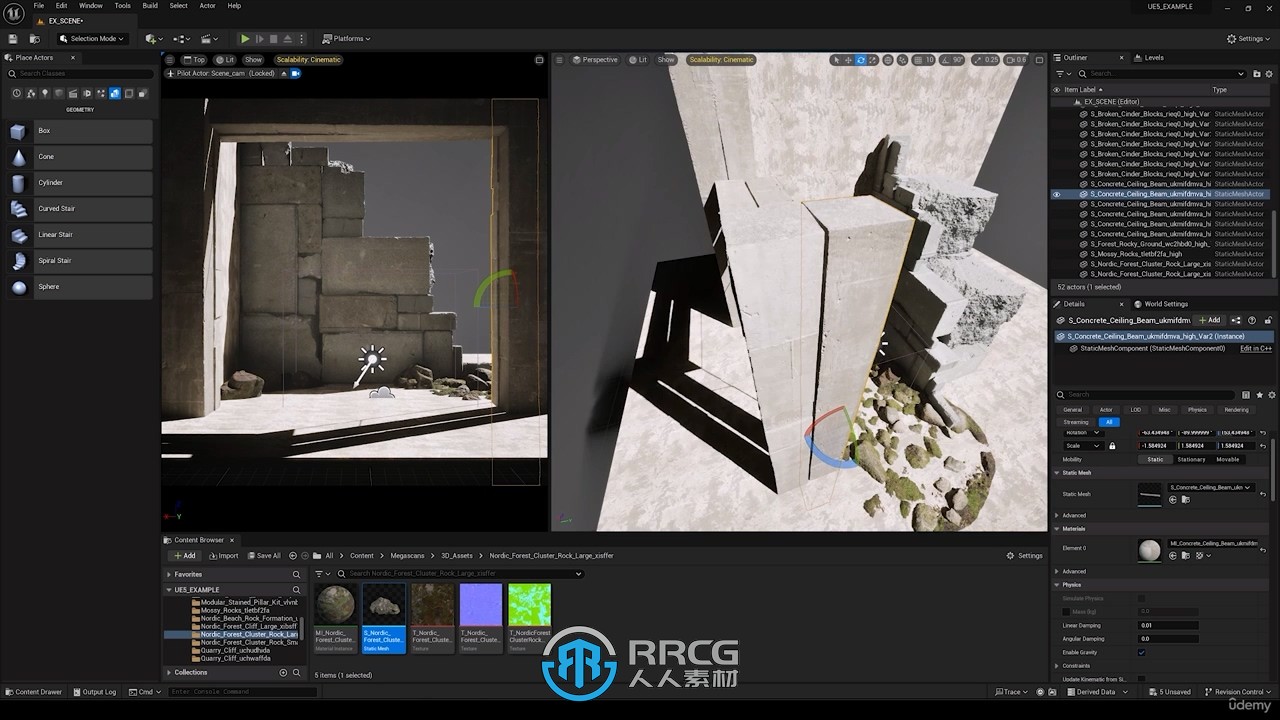
Task: Collapse the Materials section
Action: click(x=1057, y=528)
